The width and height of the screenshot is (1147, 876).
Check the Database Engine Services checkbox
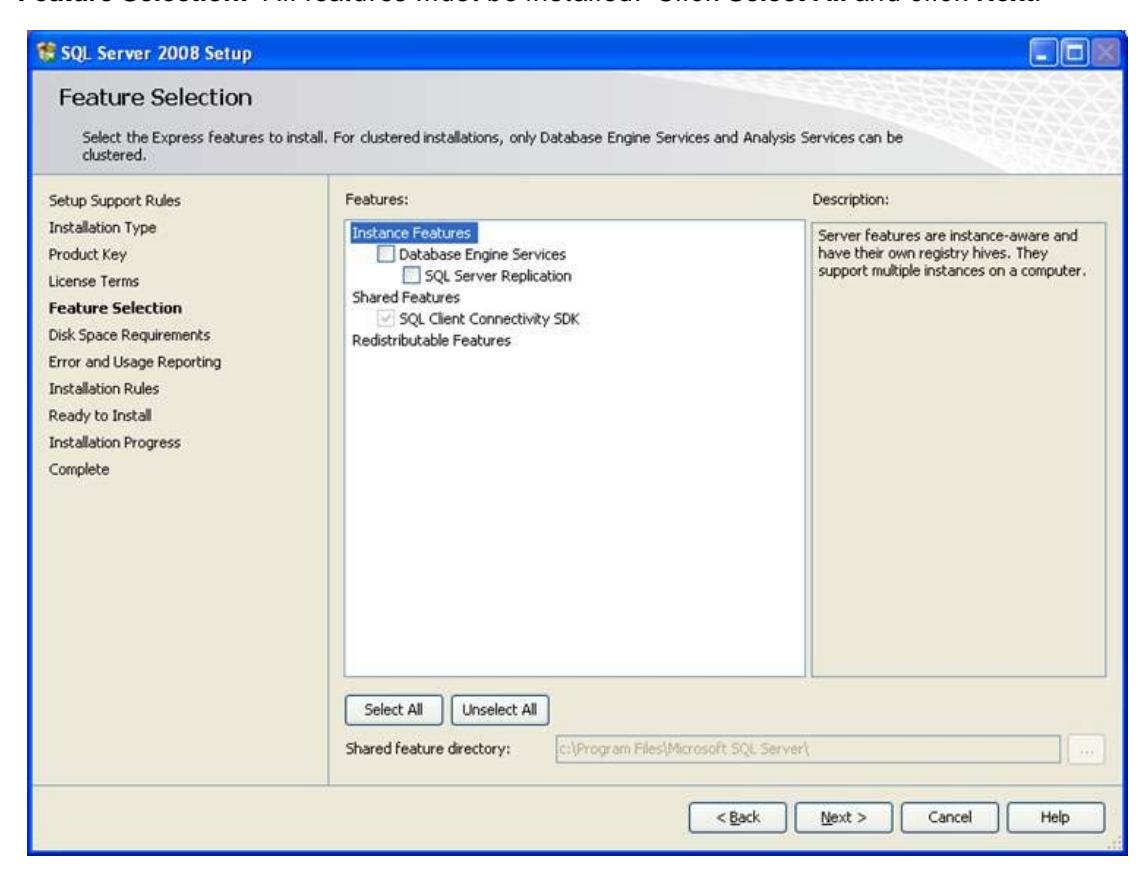pyautogui.click(x=386, y=254)
